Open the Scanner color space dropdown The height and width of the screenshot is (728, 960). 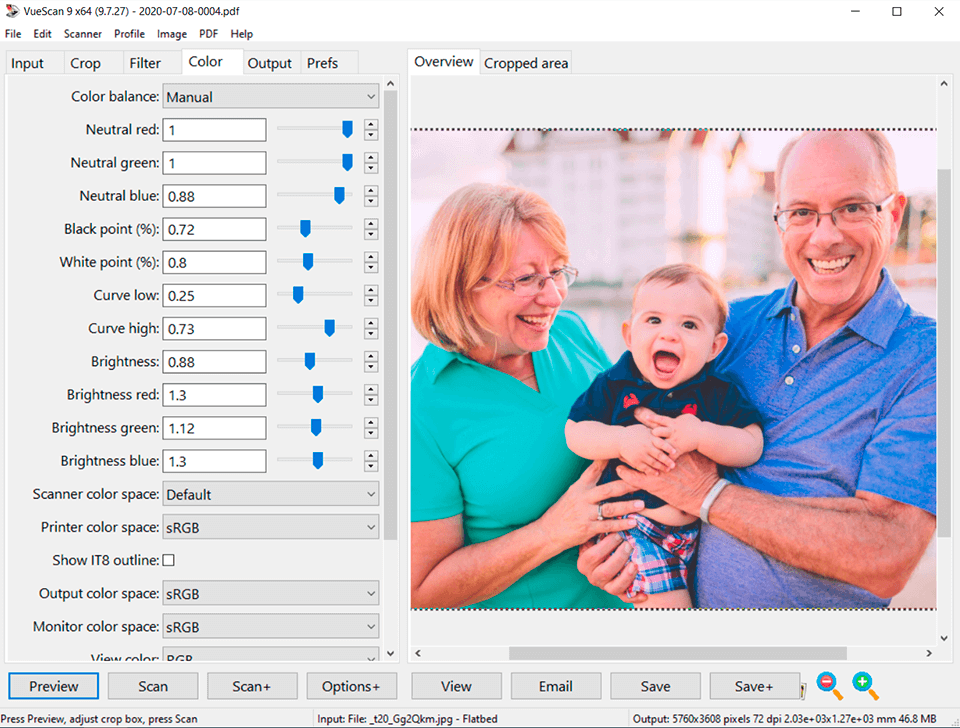click(270, 493)
